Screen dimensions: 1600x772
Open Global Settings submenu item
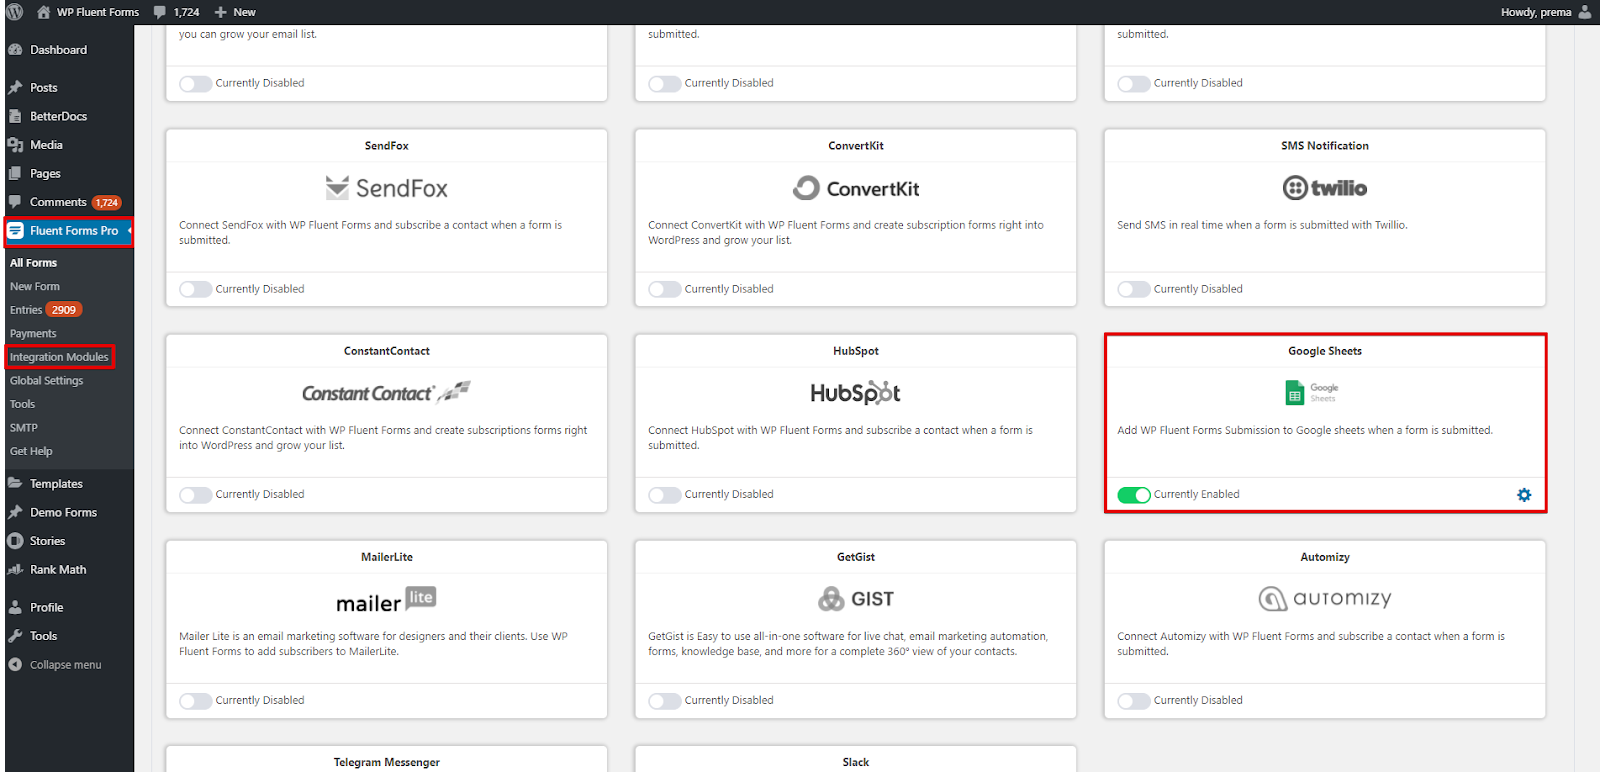[x=46, y=381]
